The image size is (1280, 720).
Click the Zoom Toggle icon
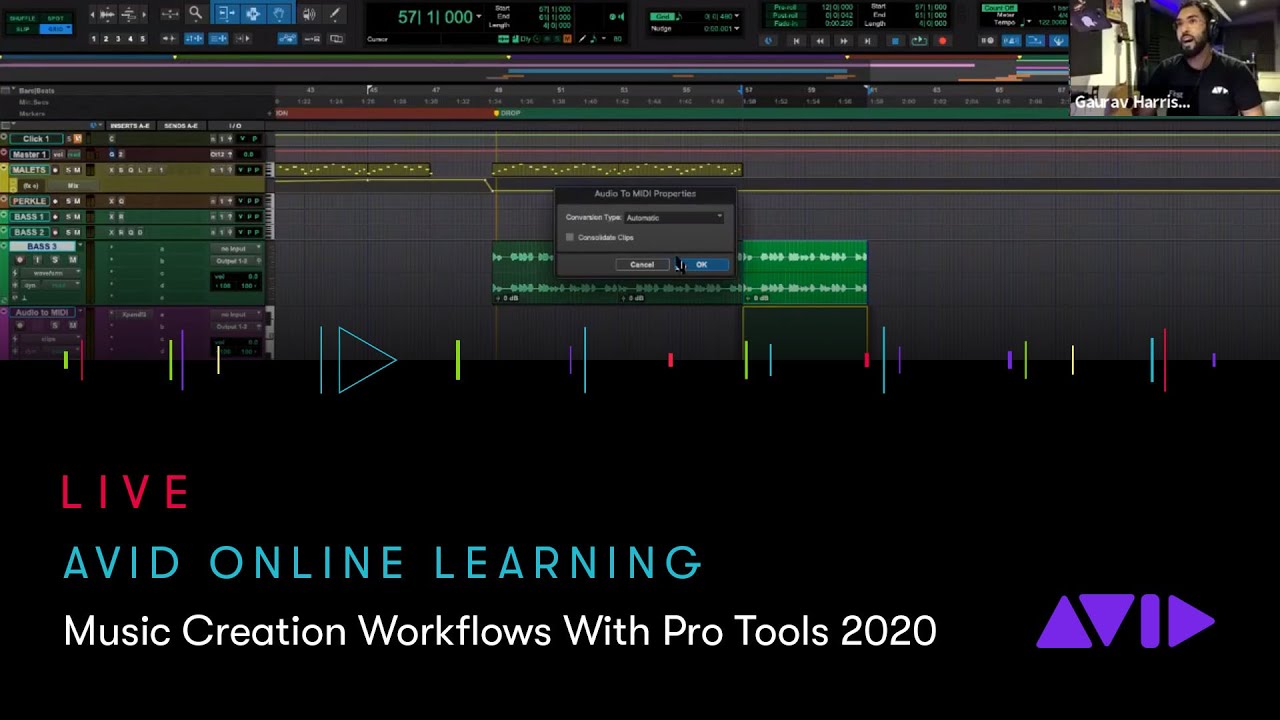tap(170, 14)
